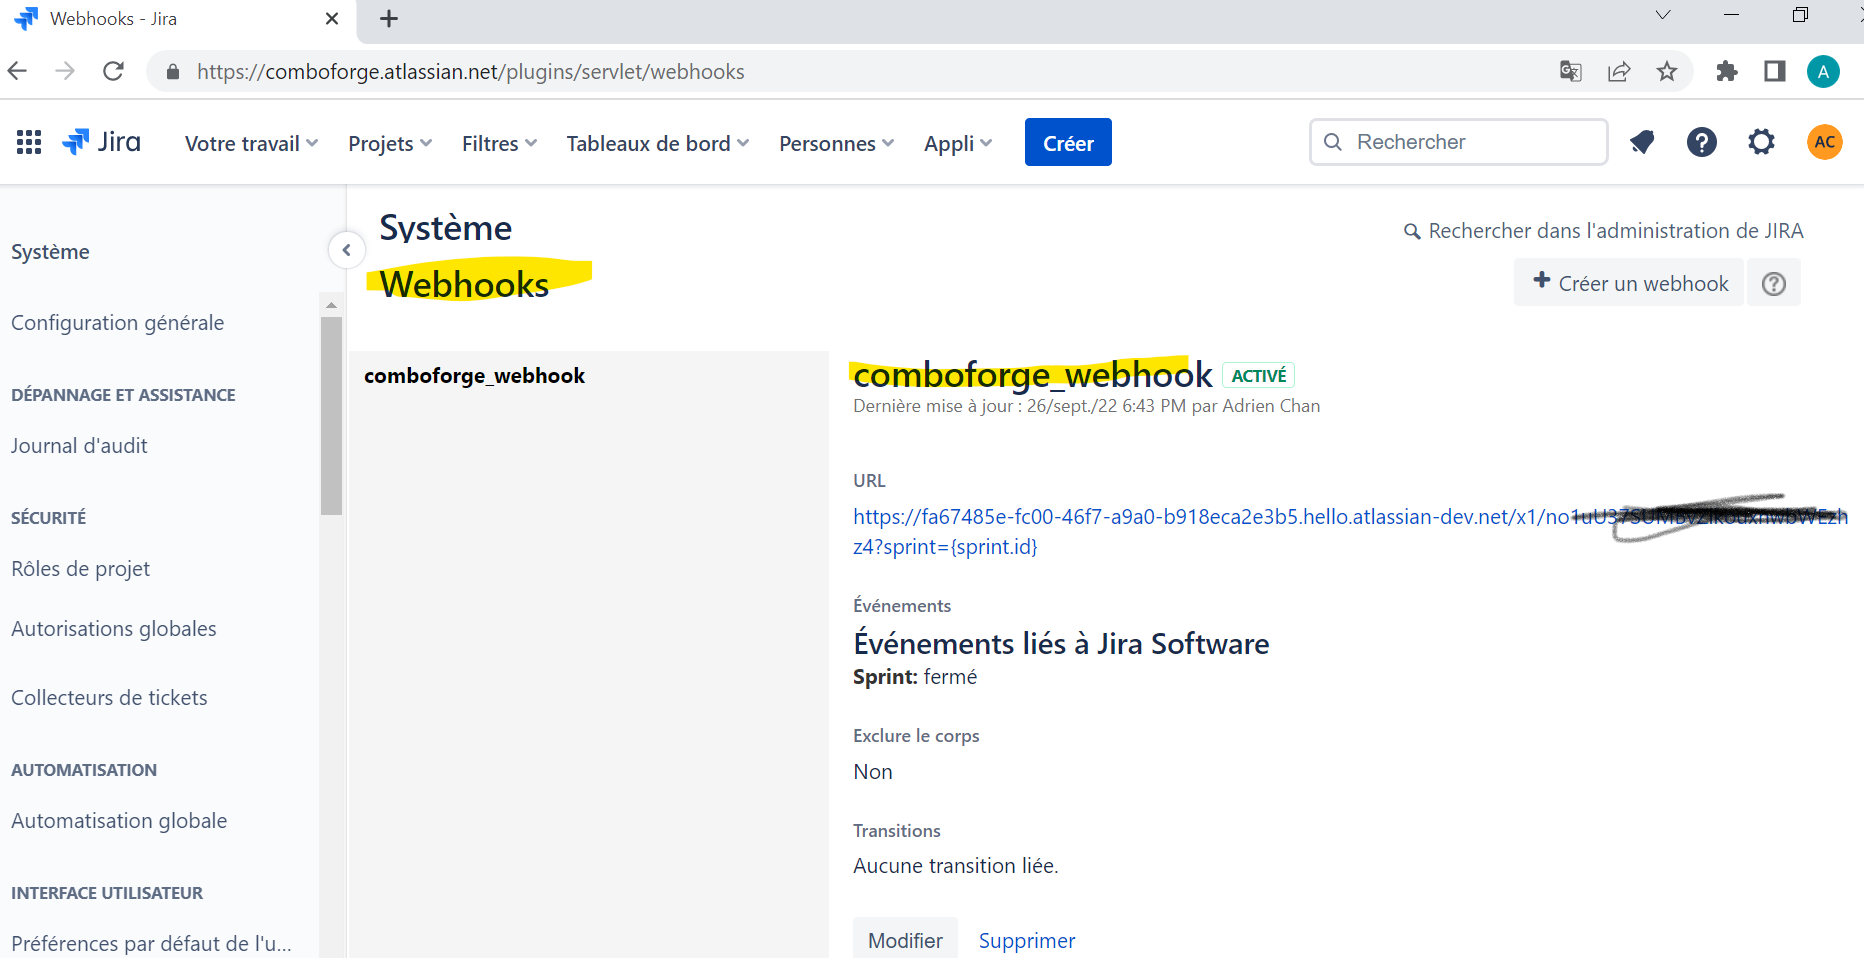1864x958 pixels.
Task: Collapse the Système sidebar
Action: coord(346,250)
